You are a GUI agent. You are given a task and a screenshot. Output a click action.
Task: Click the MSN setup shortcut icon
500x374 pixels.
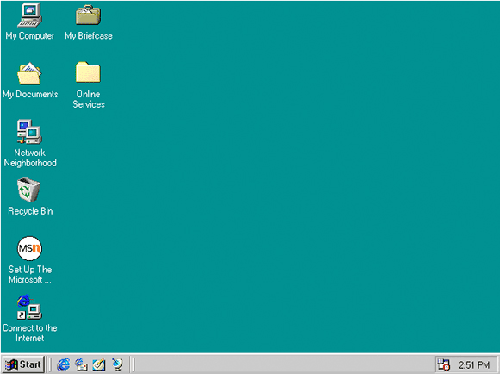pyautogui.click(x=29, y=248)
